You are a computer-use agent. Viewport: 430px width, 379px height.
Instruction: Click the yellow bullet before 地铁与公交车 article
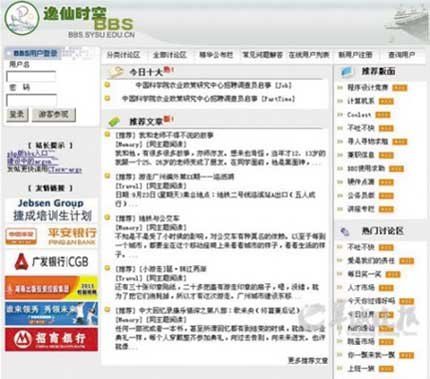pos(107,218)
